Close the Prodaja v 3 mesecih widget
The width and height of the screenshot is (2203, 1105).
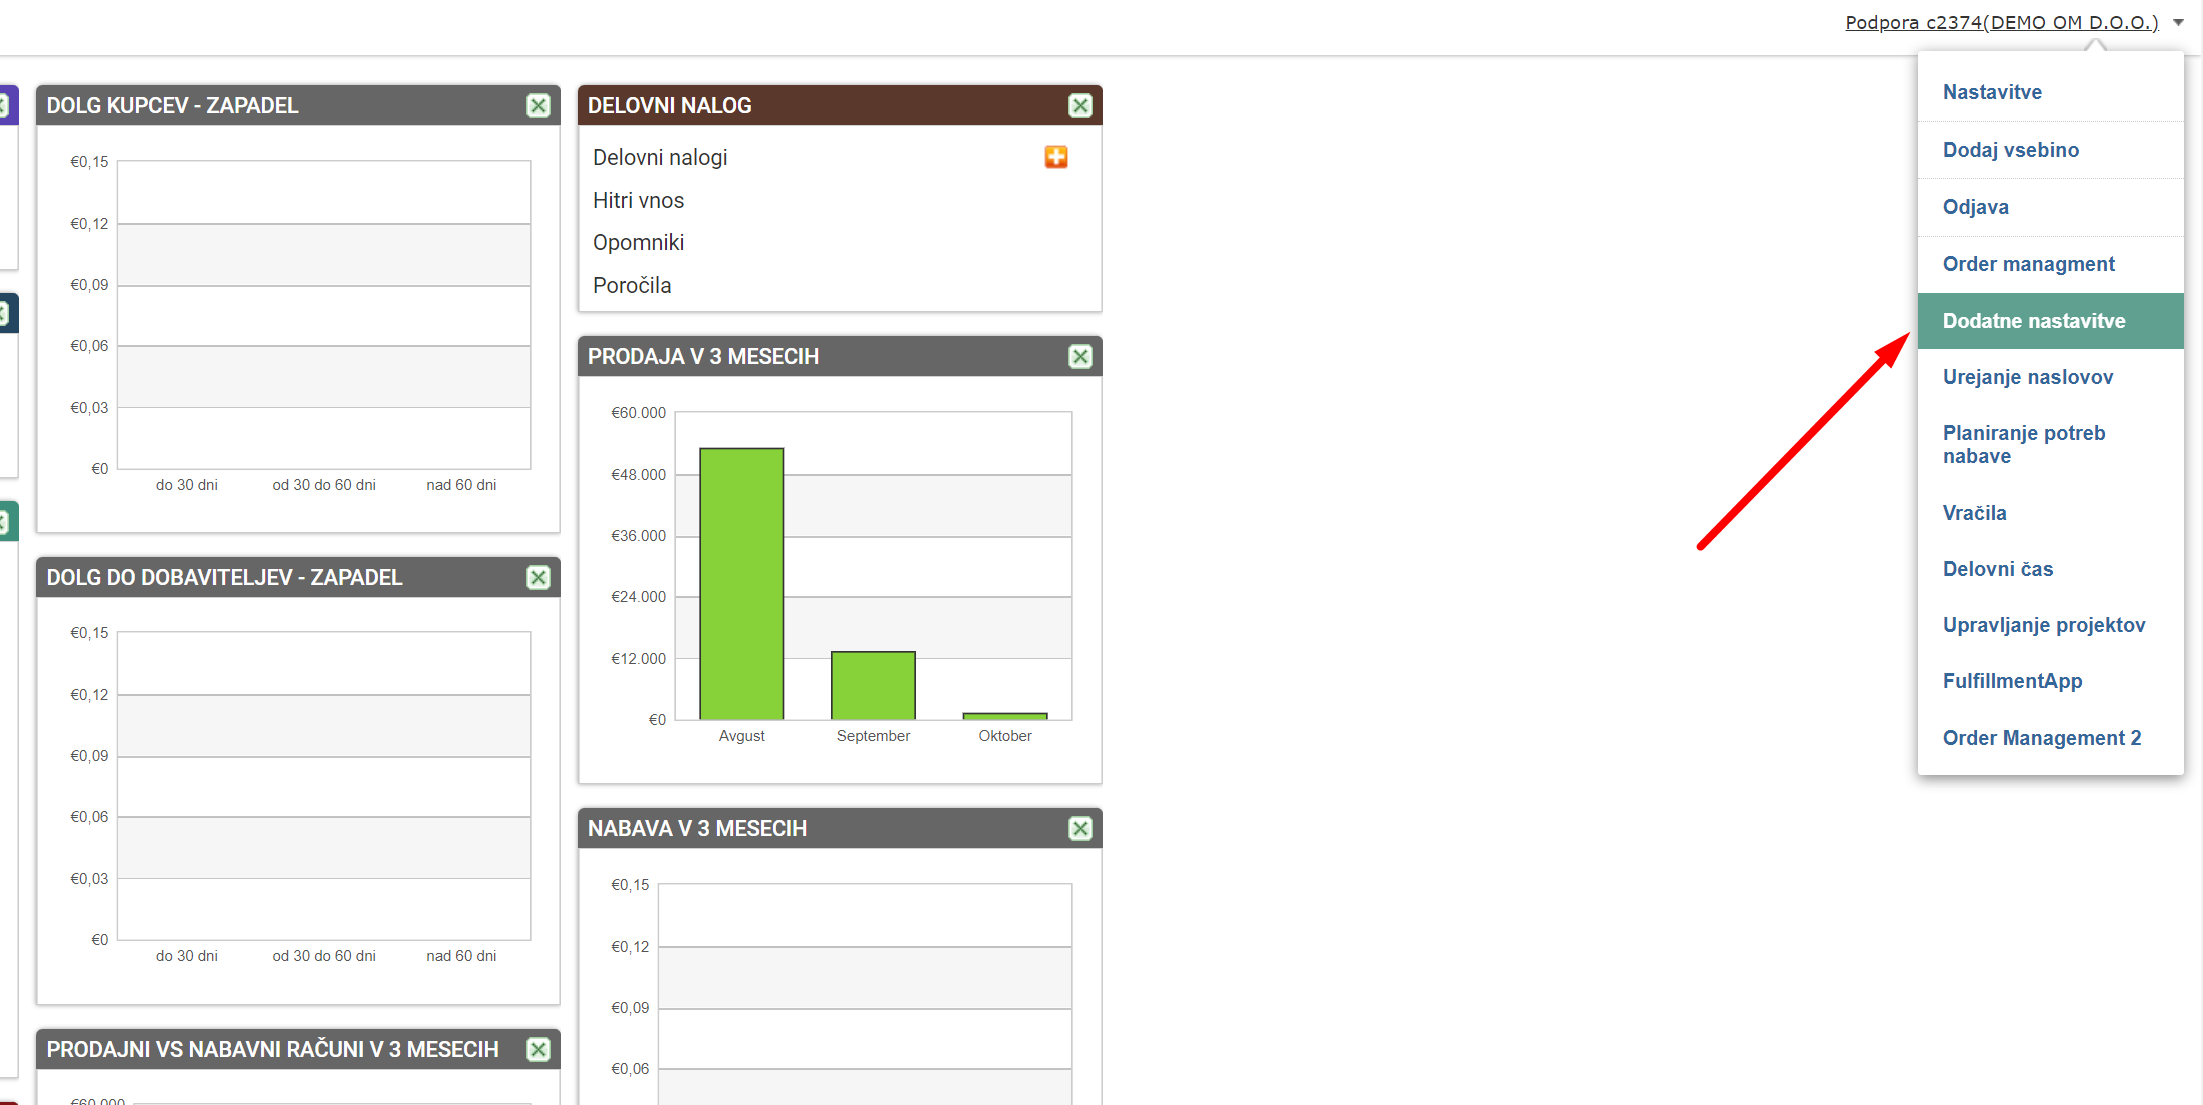coord(1080,356)
